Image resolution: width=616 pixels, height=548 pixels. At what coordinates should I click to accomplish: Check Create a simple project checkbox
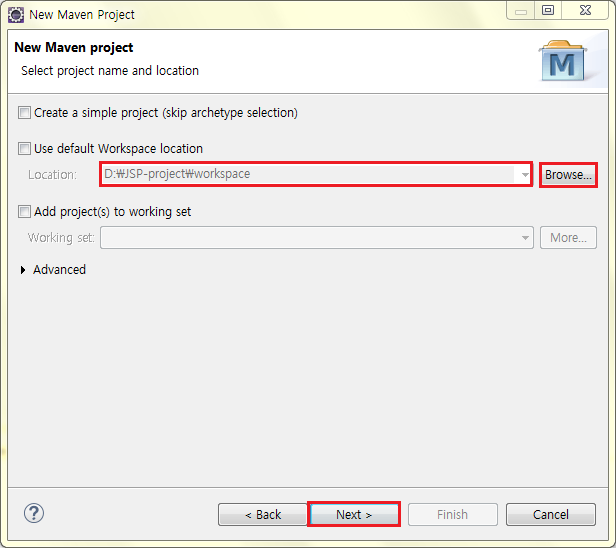24,113
